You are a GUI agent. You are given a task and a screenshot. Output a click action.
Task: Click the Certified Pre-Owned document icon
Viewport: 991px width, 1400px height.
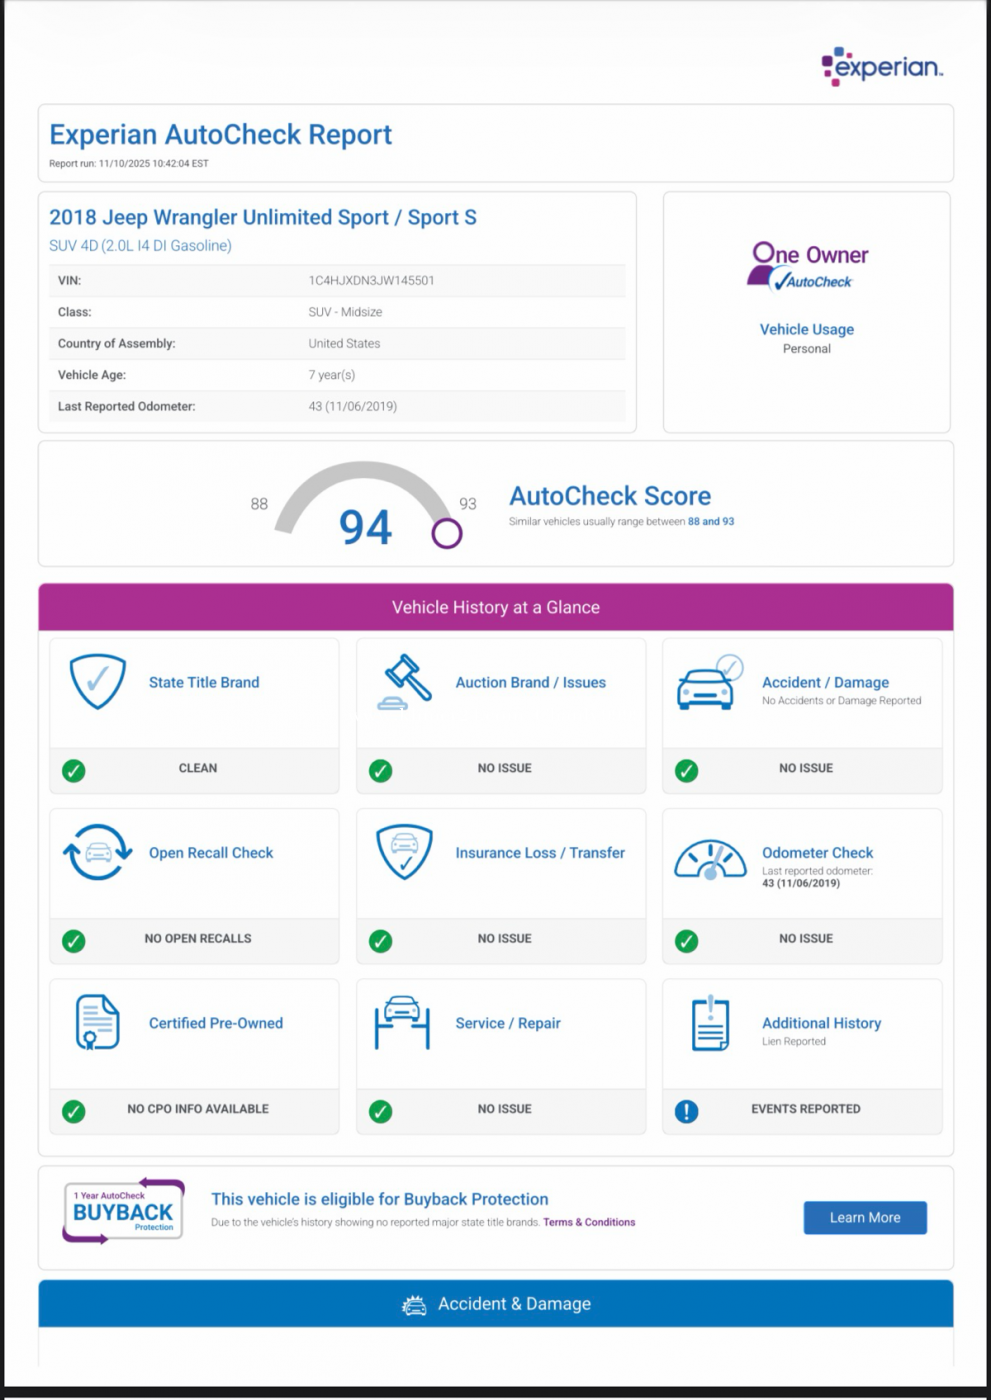[97, 1022]
